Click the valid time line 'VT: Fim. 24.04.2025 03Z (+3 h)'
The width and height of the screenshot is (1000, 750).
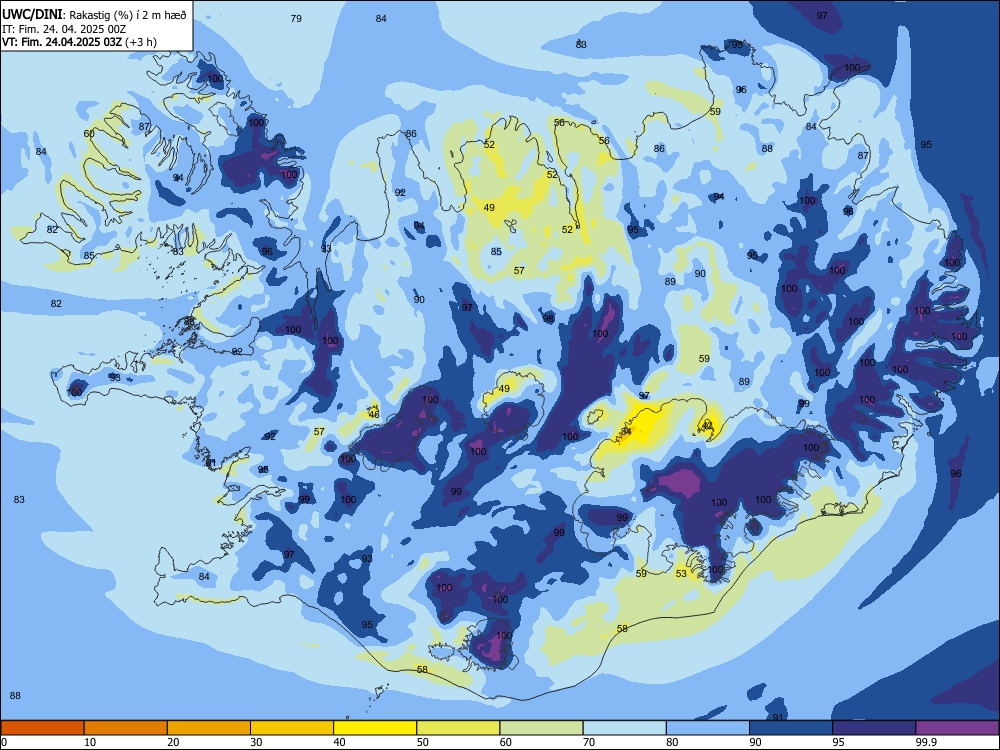point(79,42)
